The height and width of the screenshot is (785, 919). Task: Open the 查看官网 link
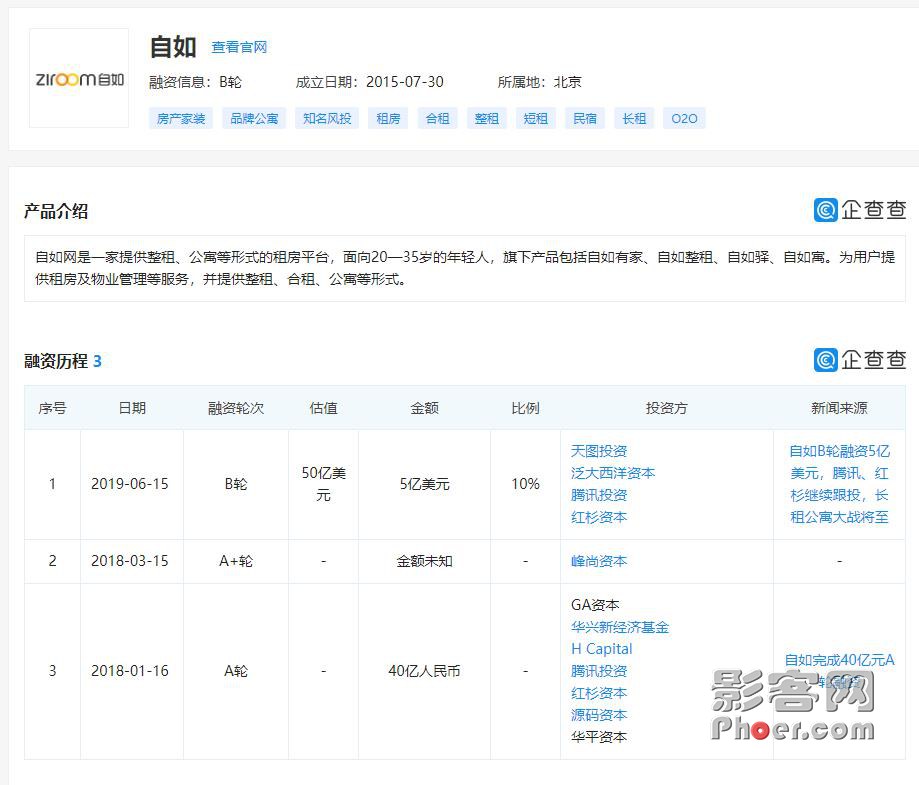tap(239, 47)
